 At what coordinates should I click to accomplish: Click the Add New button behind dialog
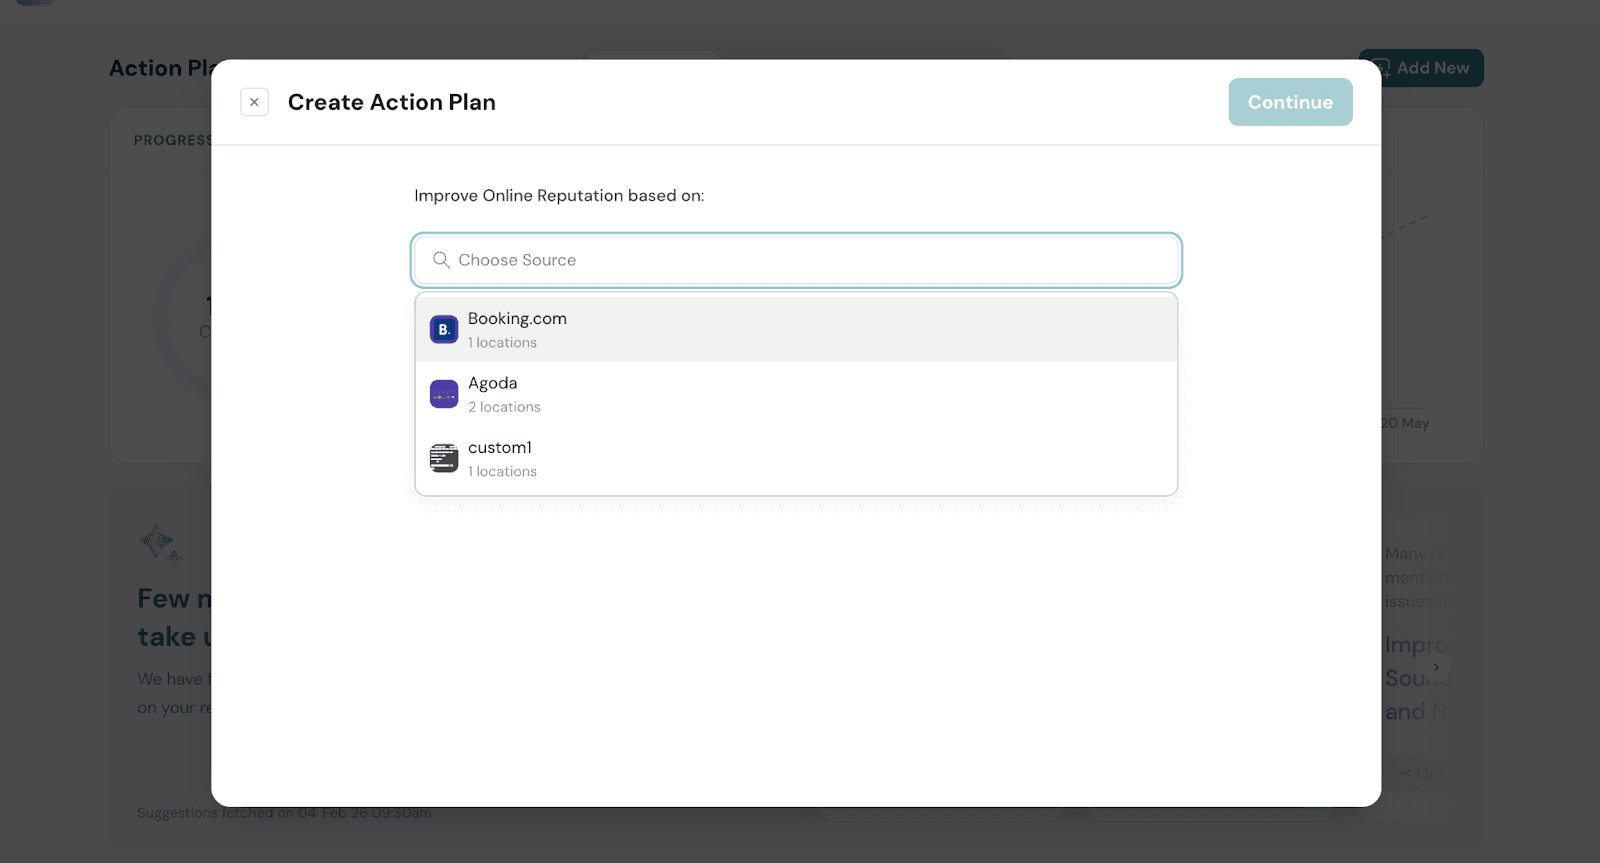pos(1432,68)
